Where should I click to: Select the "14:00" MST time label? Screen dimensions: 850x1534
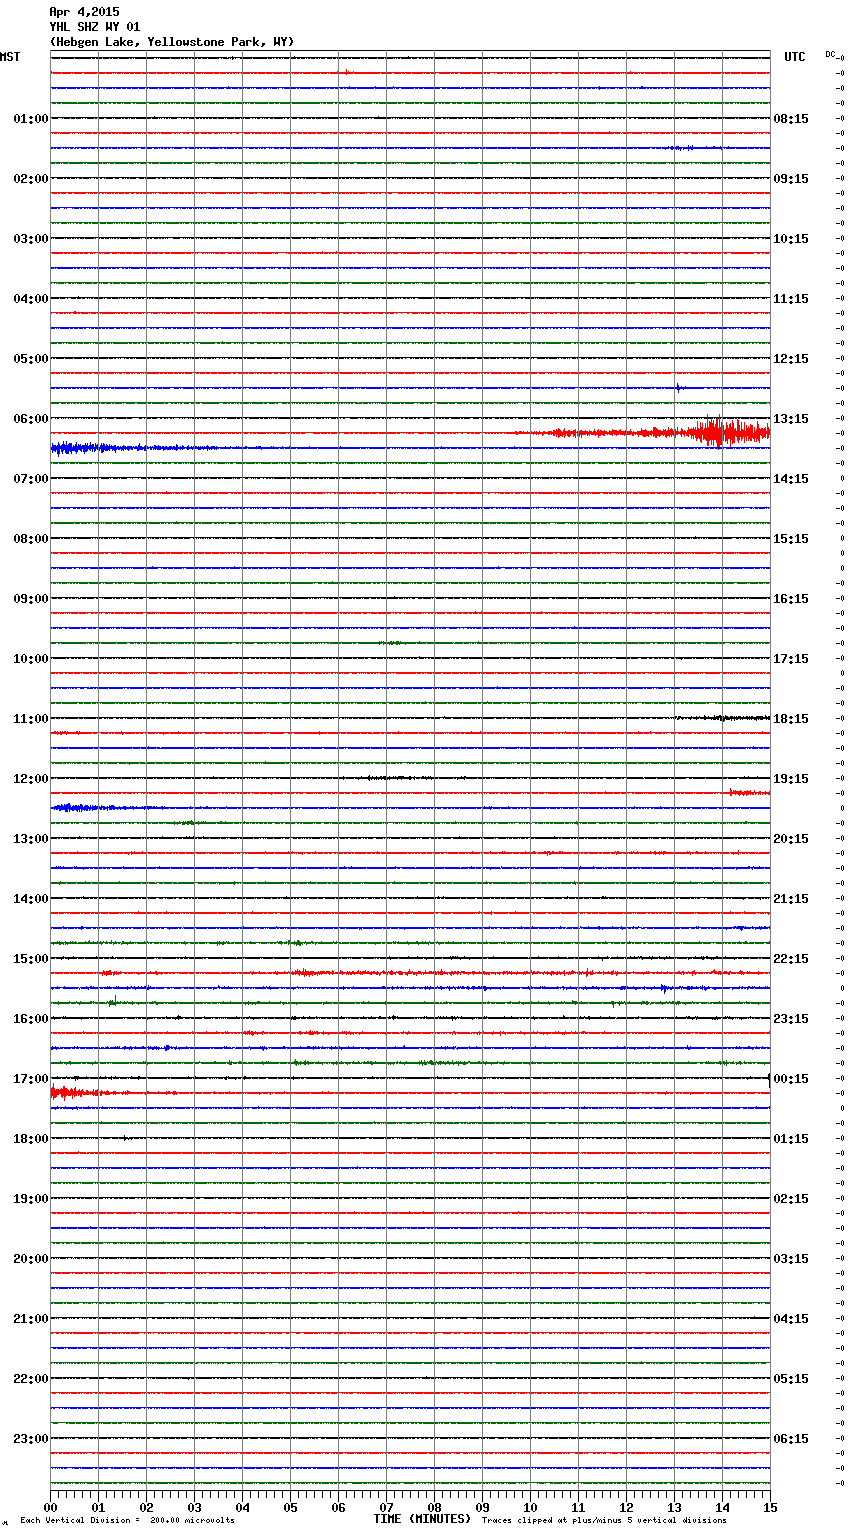point(31,899)
